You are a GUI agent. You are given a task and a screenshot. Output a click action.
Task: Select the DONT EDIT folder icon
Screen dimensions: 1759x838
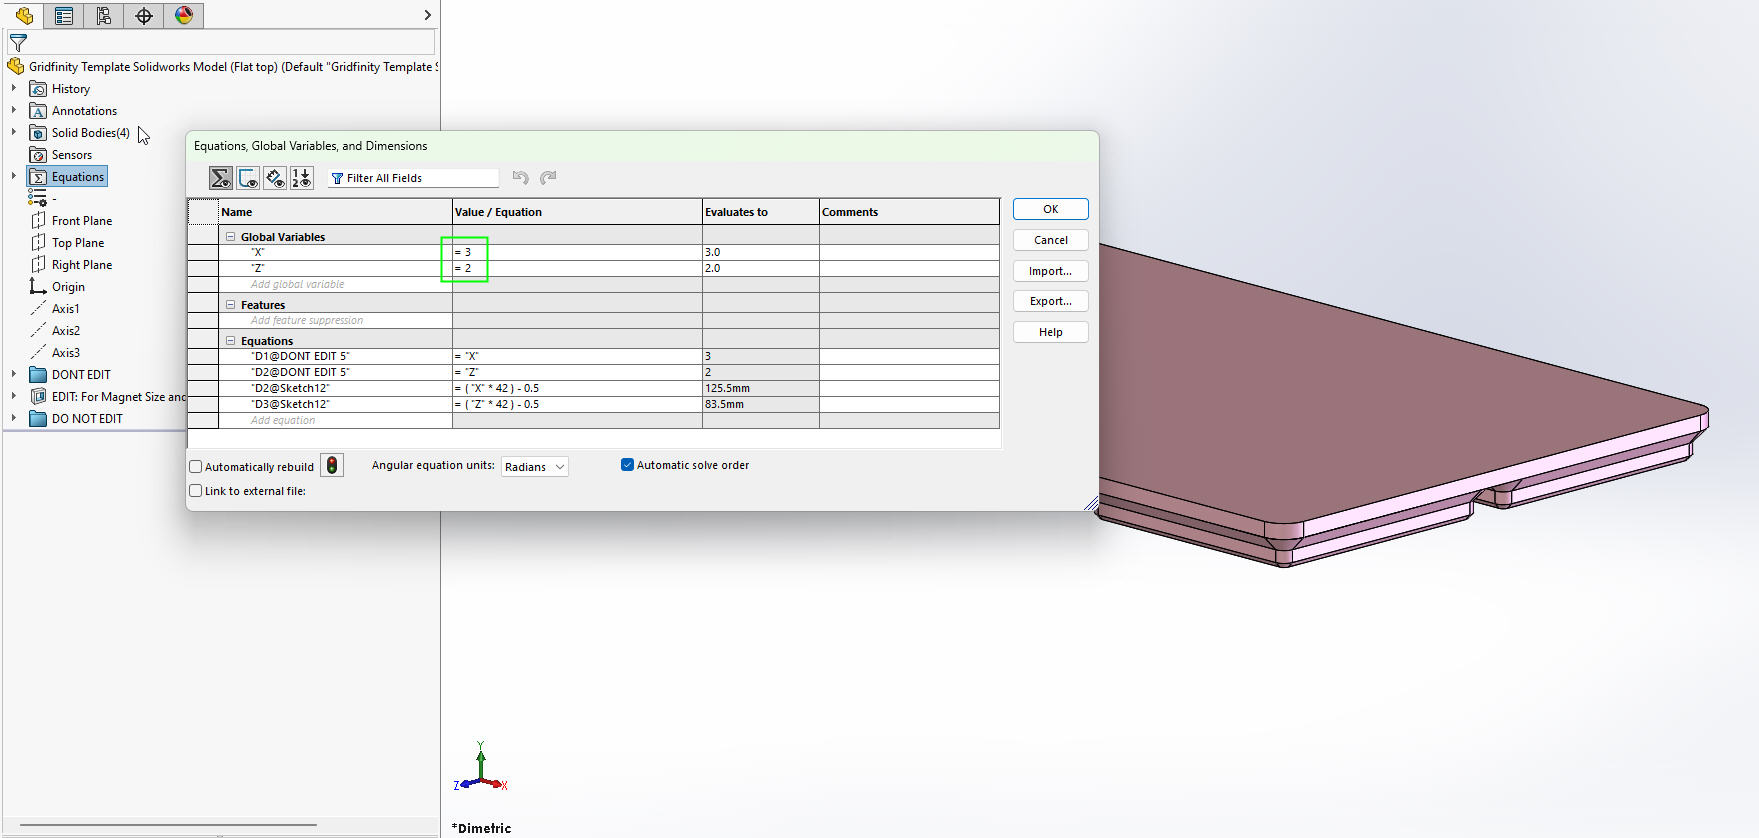pyautogui.click(x=38, y=375)
